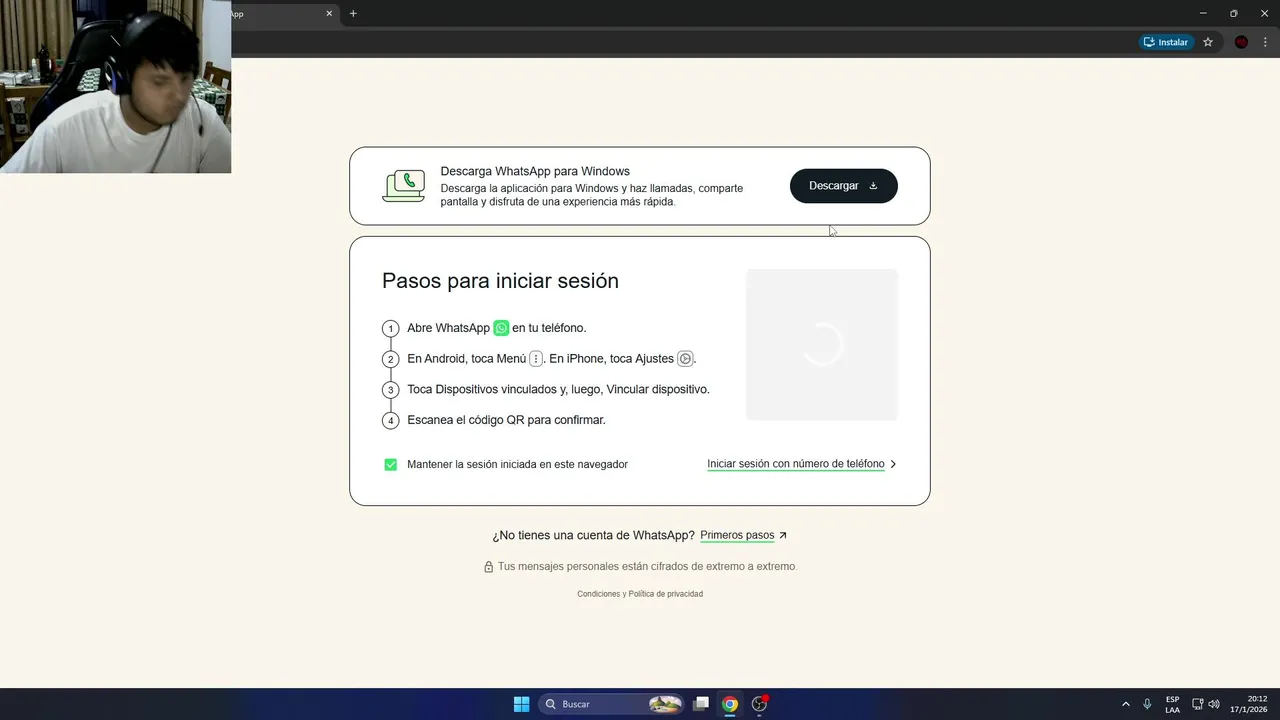Image resolution: width=1280 pixels, height=720 pixels.
Task: Click the title Descarga WhatsApp para Windows
Action: (x=535, y=171)
